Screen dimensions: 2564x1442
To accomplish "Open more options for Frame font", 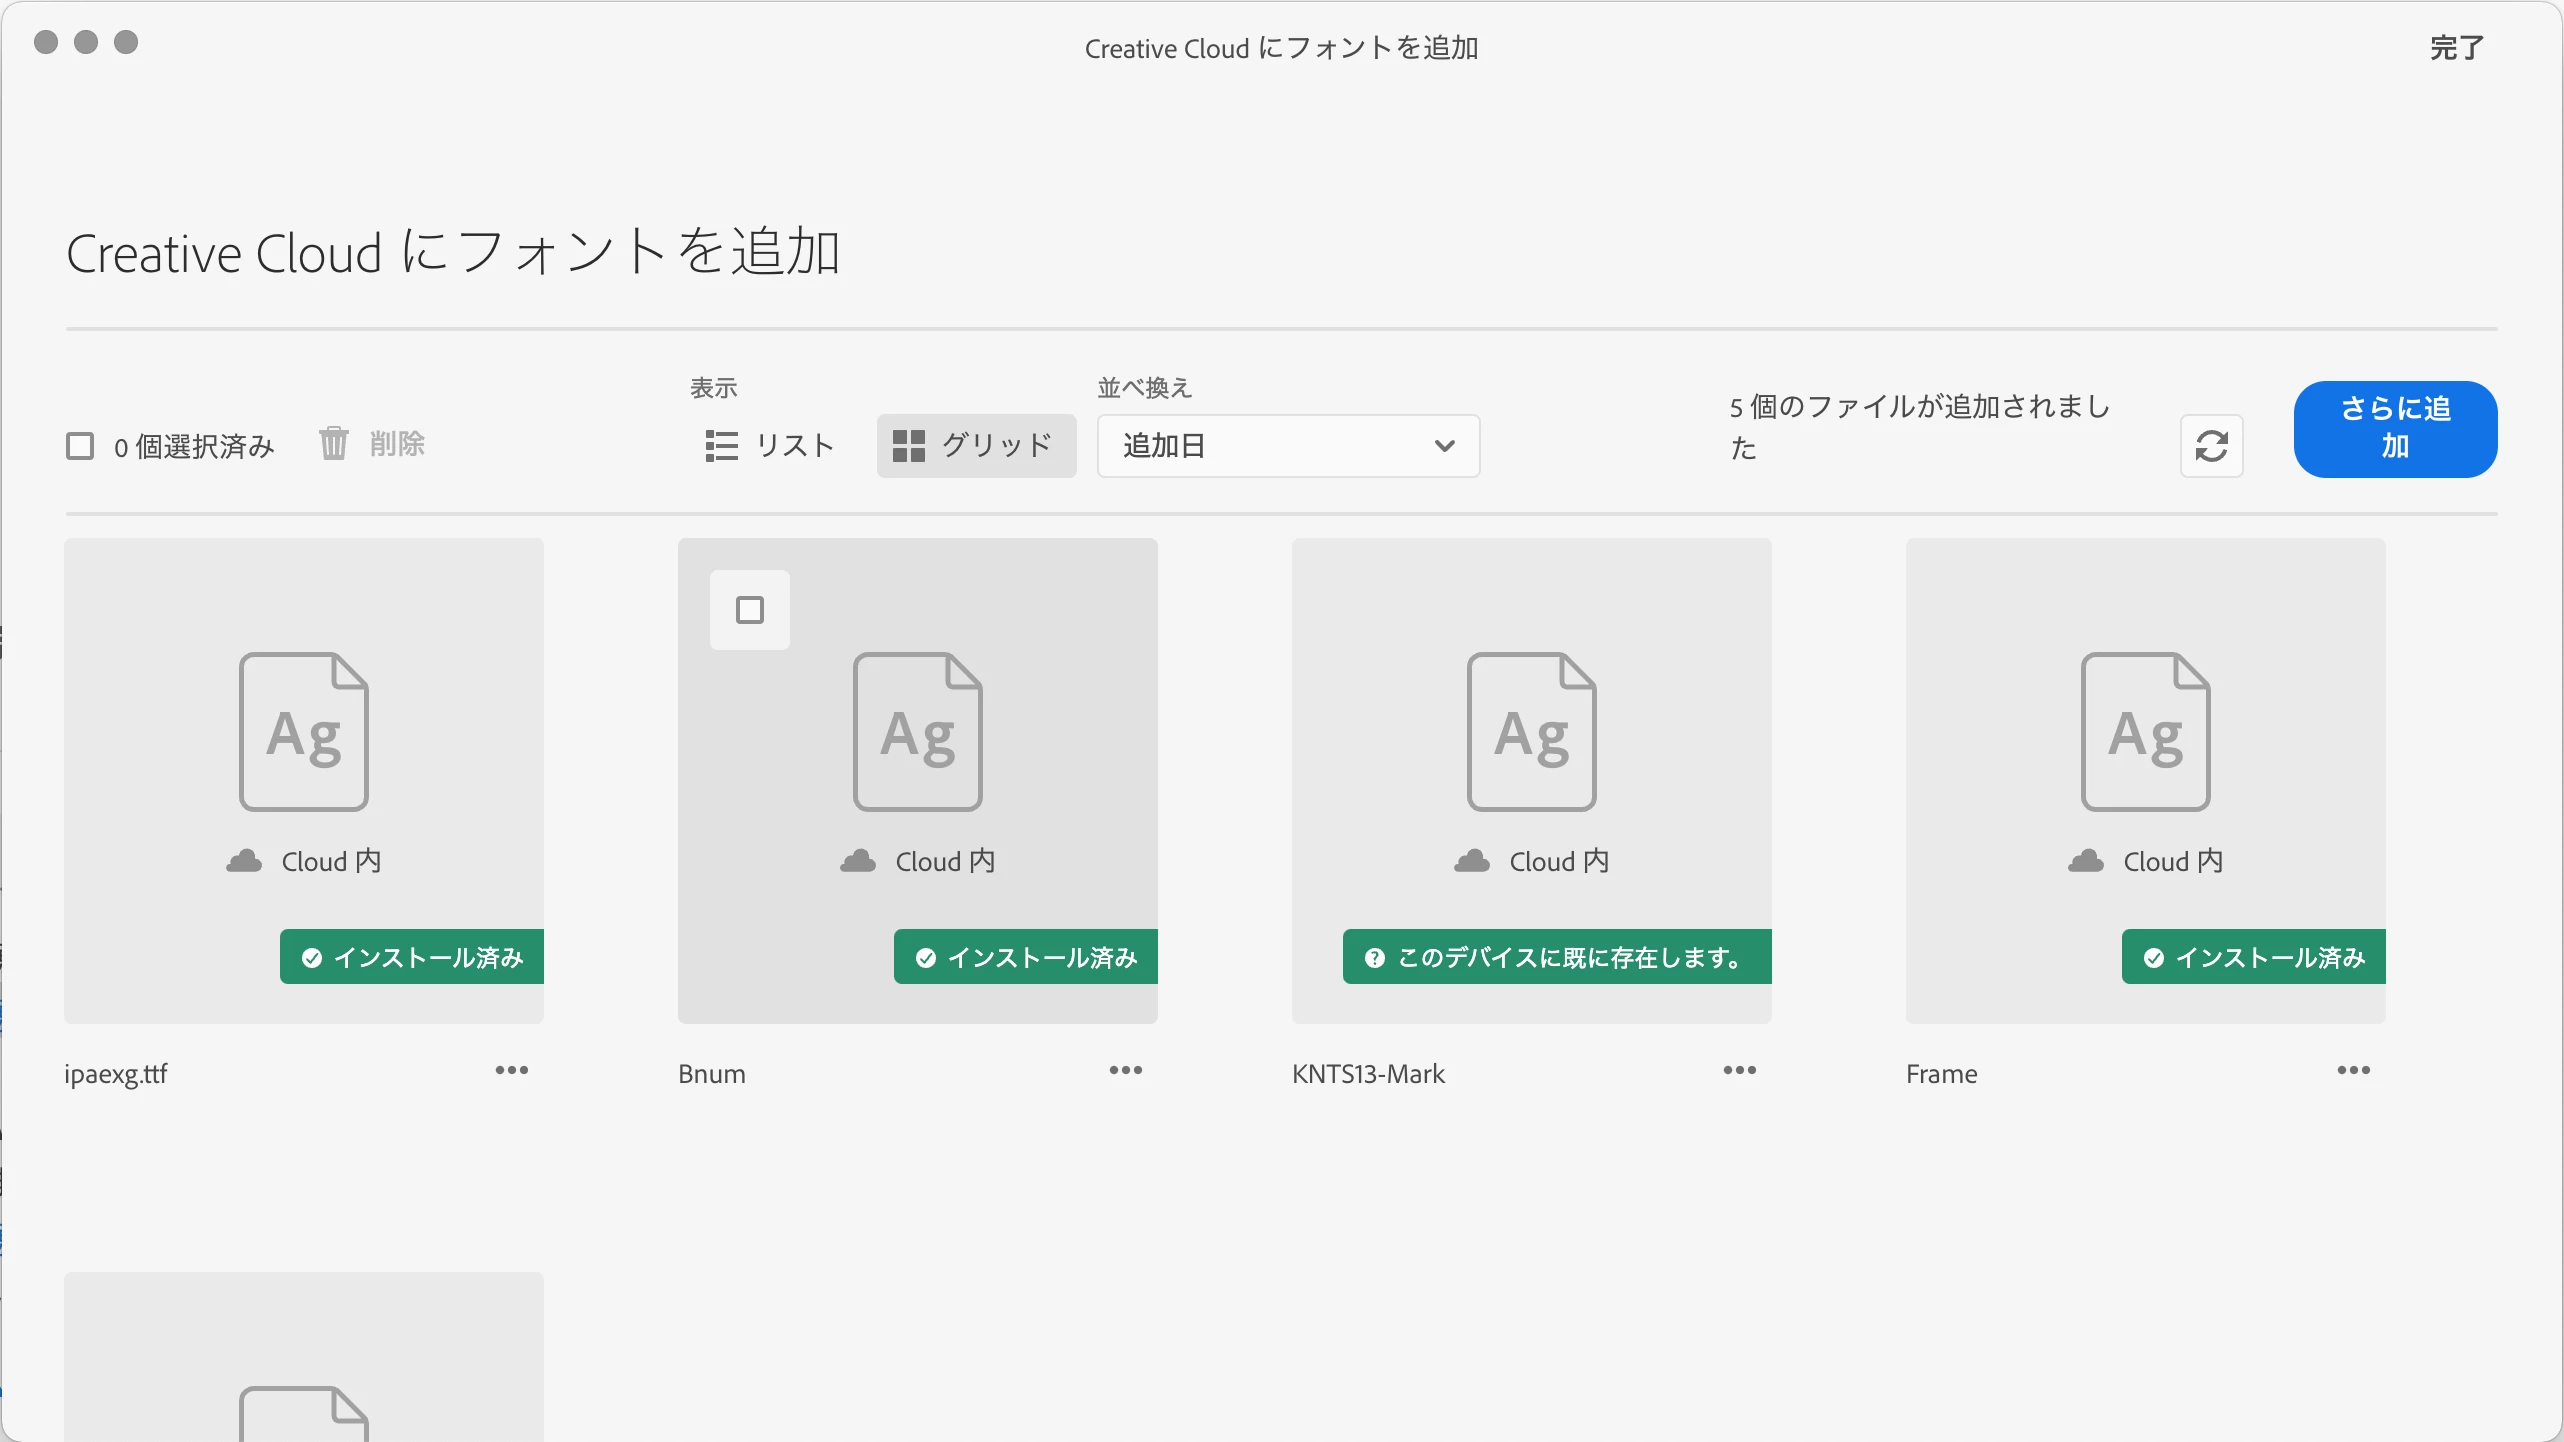I will pyautogui.click(x=2353, y=1071).
